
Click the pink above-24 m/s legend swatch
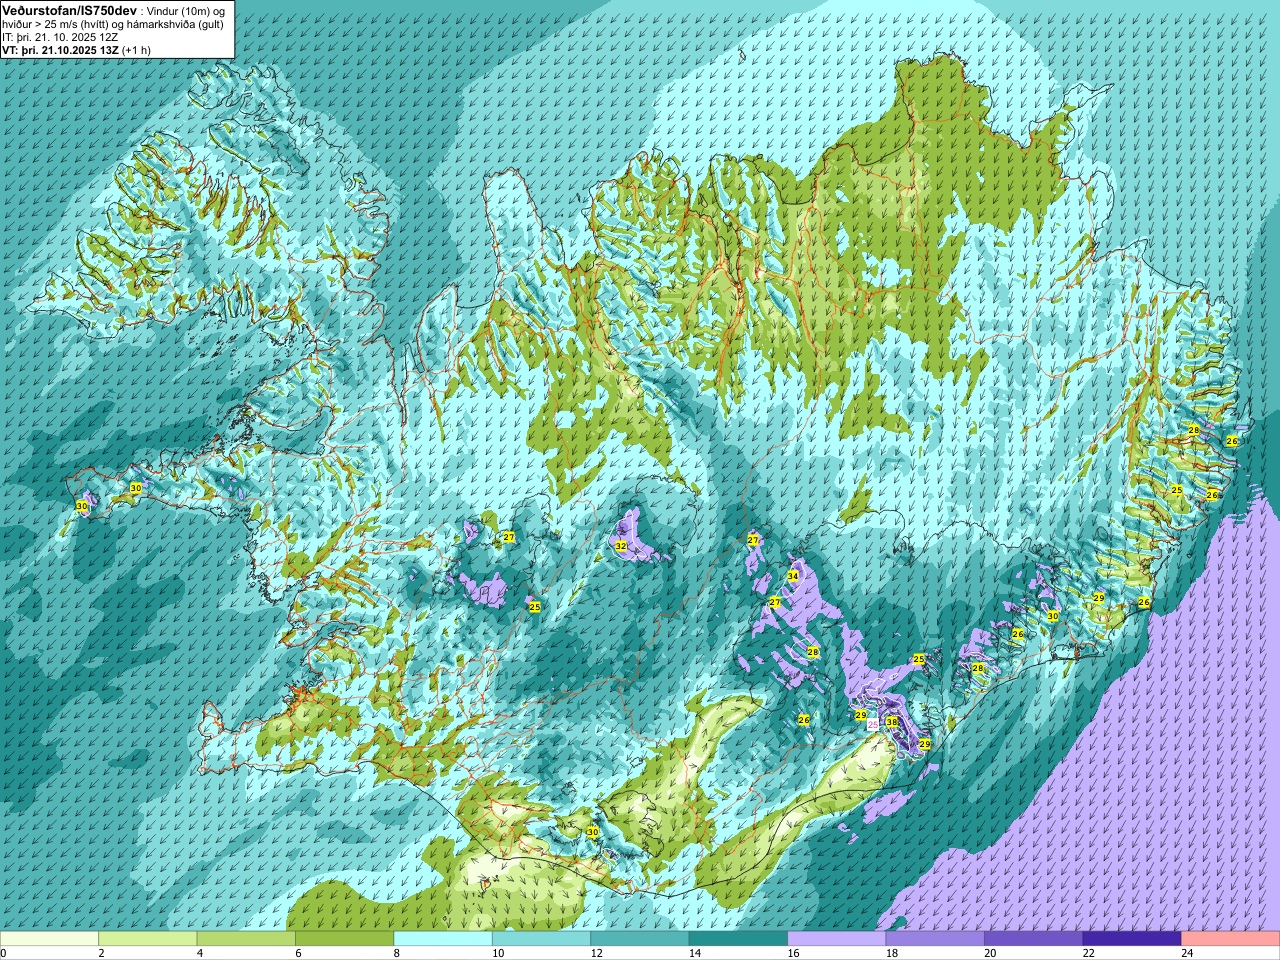1231,939
